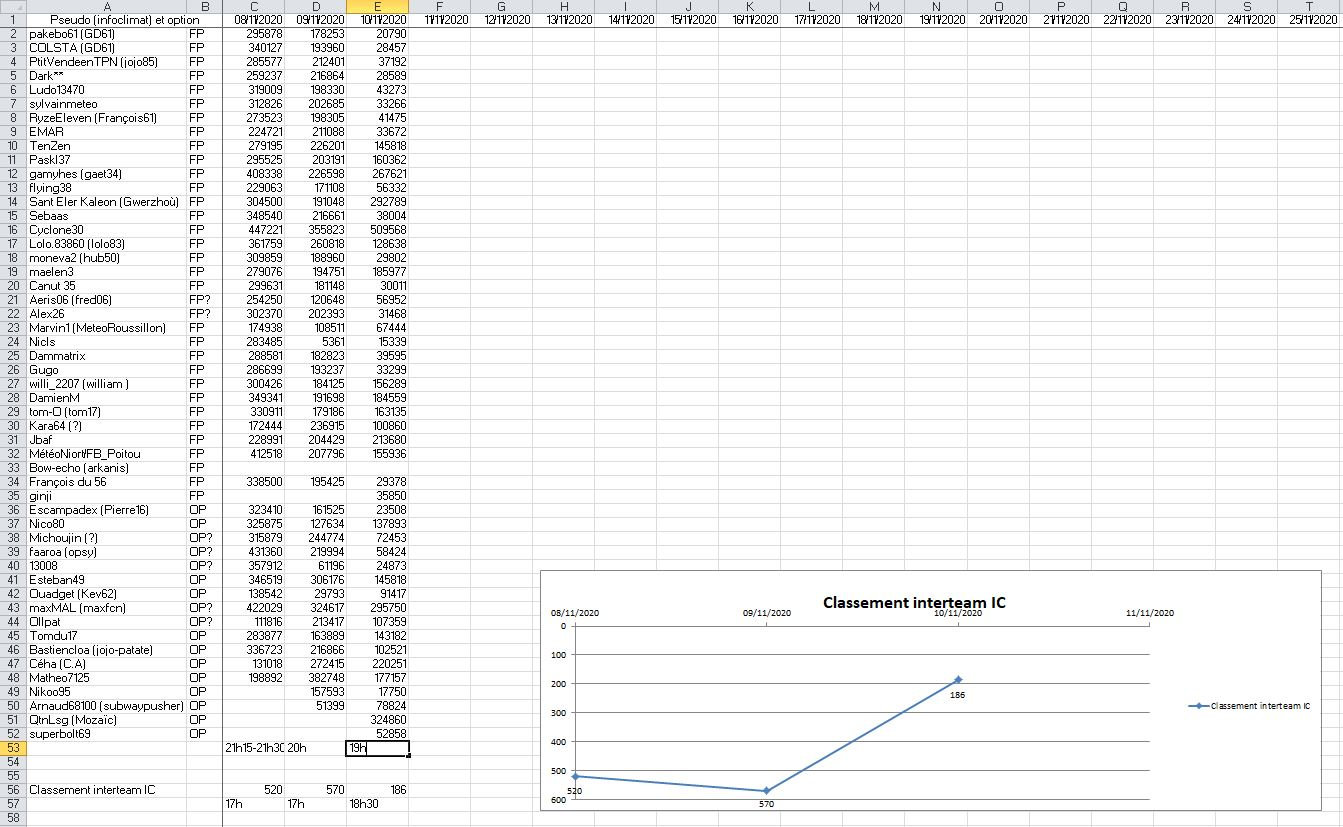Viewport: 1343px width, 827px height.
Task: Select the 'sylvainmeteo' cell
Action: coord(105,103)
